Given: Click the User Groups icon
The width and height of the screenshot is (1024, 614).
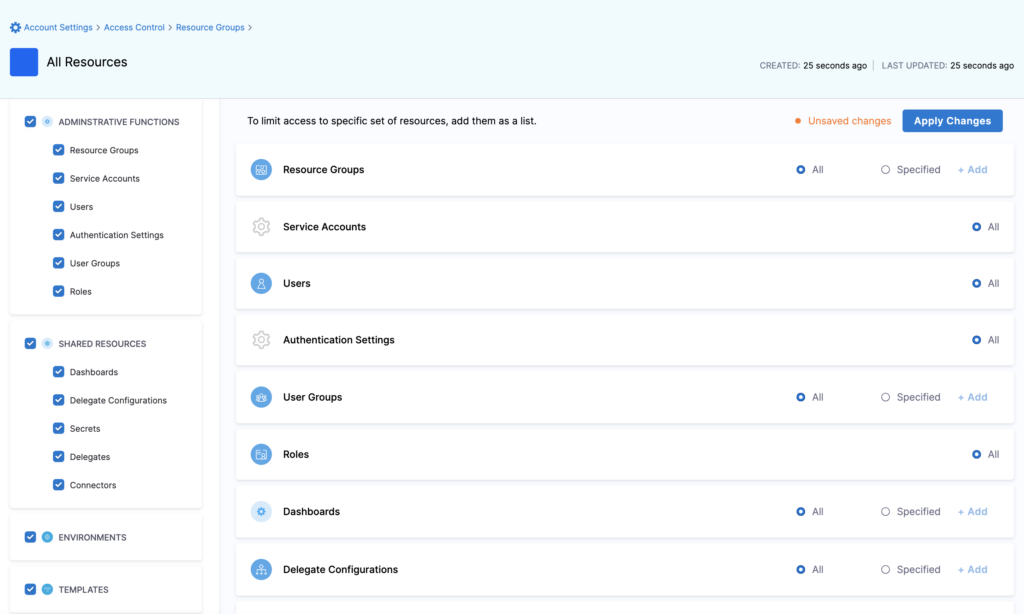Looking at the screenshot, I should [261, 397].
